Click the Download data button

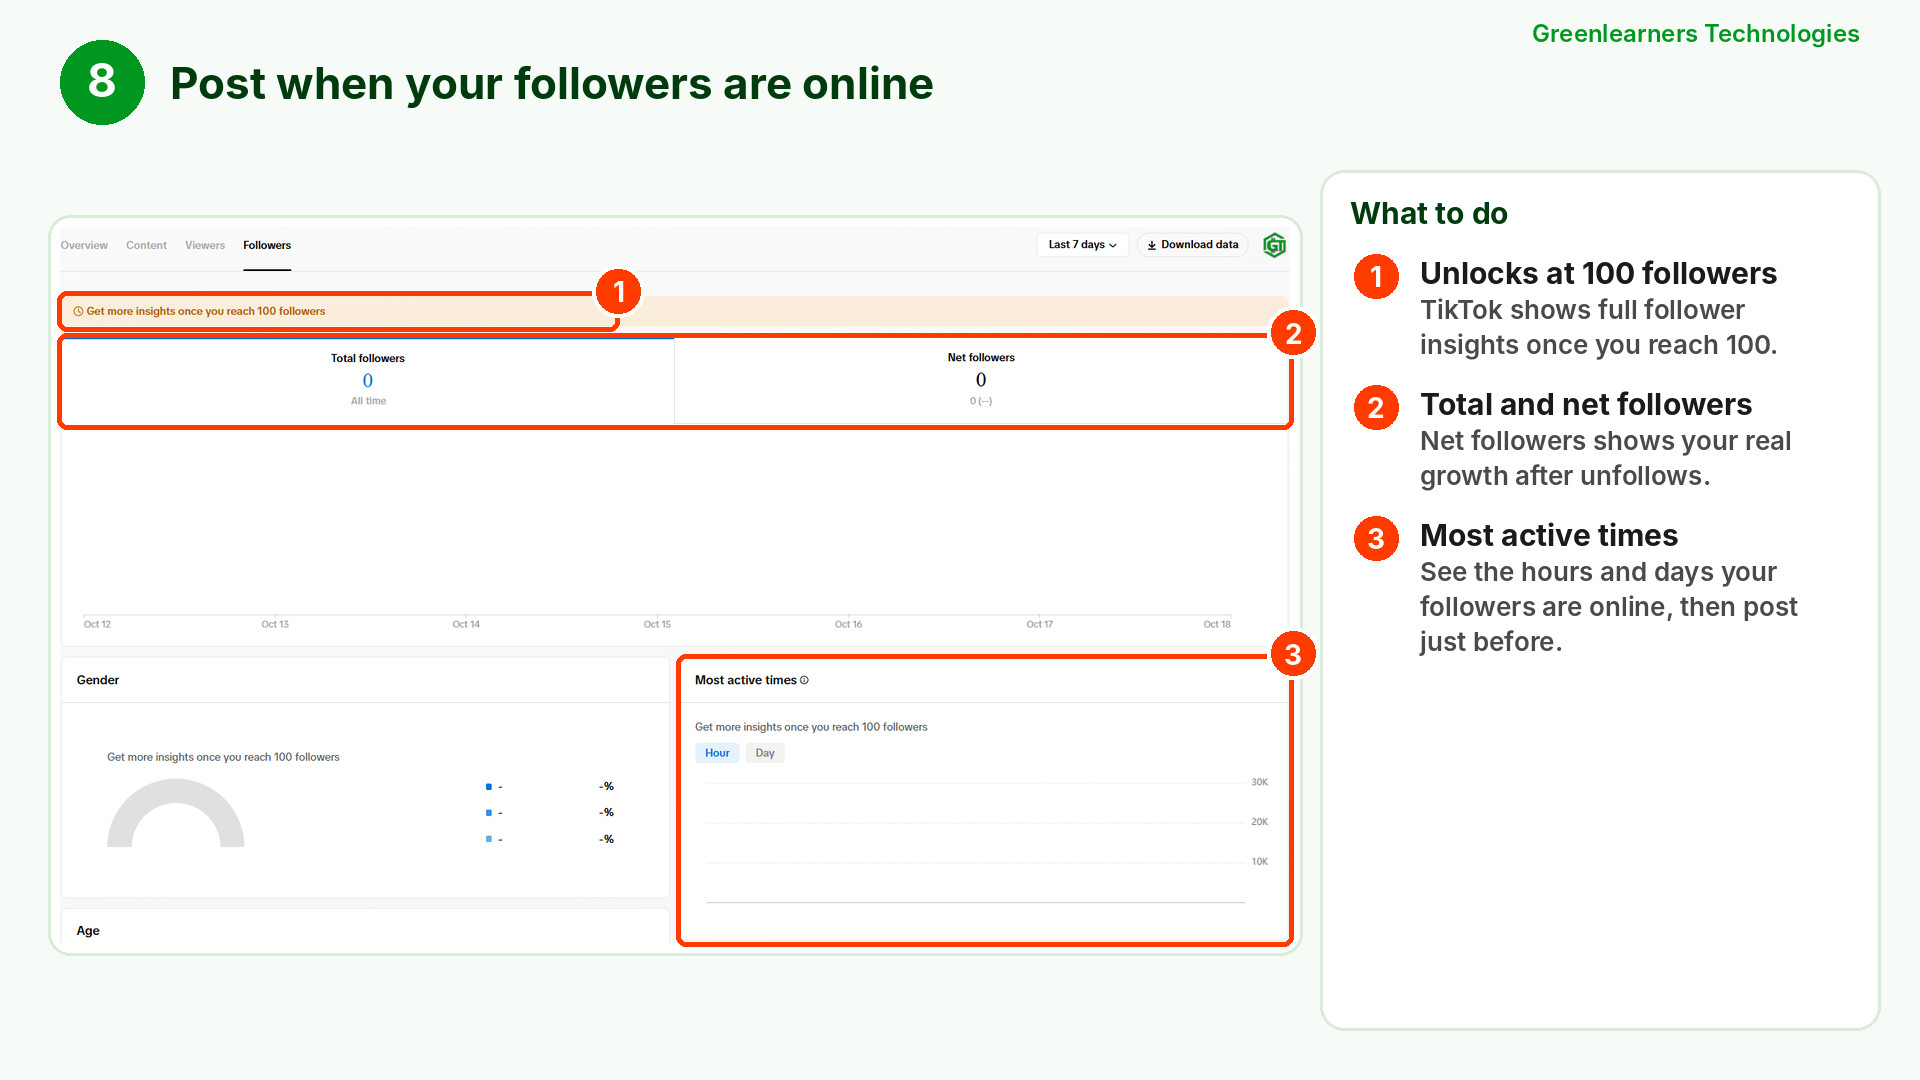point(1192,245)
